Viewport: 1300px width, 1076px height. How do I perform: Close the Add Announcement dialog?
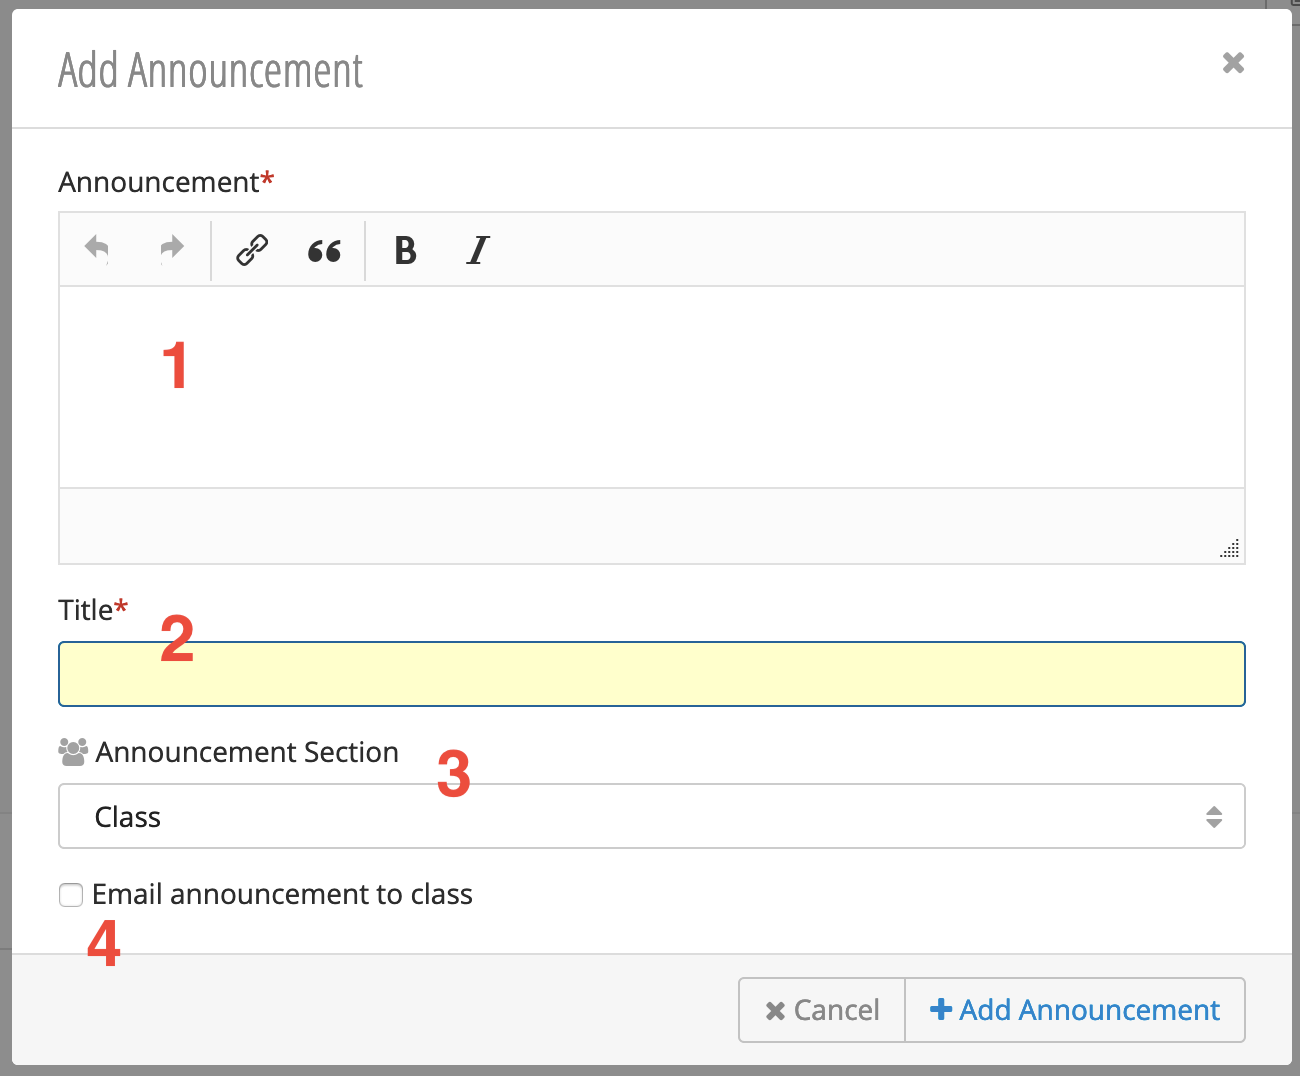pos(1233,63)
